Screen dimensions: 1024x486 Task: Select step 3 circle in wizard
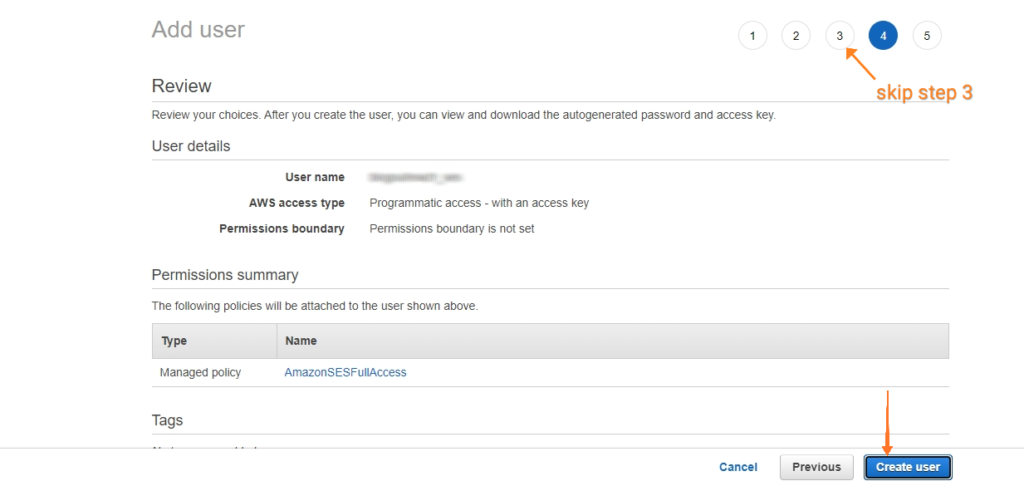pyautogui.click(x=840, y=36)
